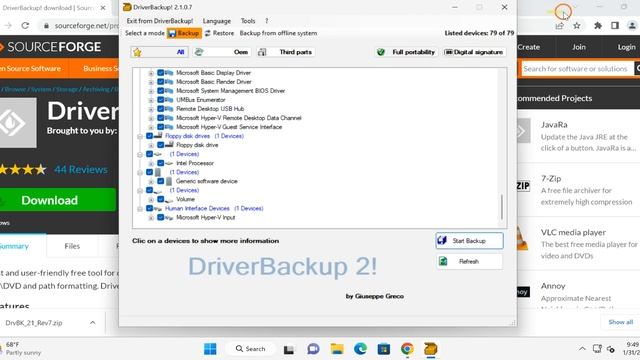
Task: Click Search for software input in browser
Action: 577,69
